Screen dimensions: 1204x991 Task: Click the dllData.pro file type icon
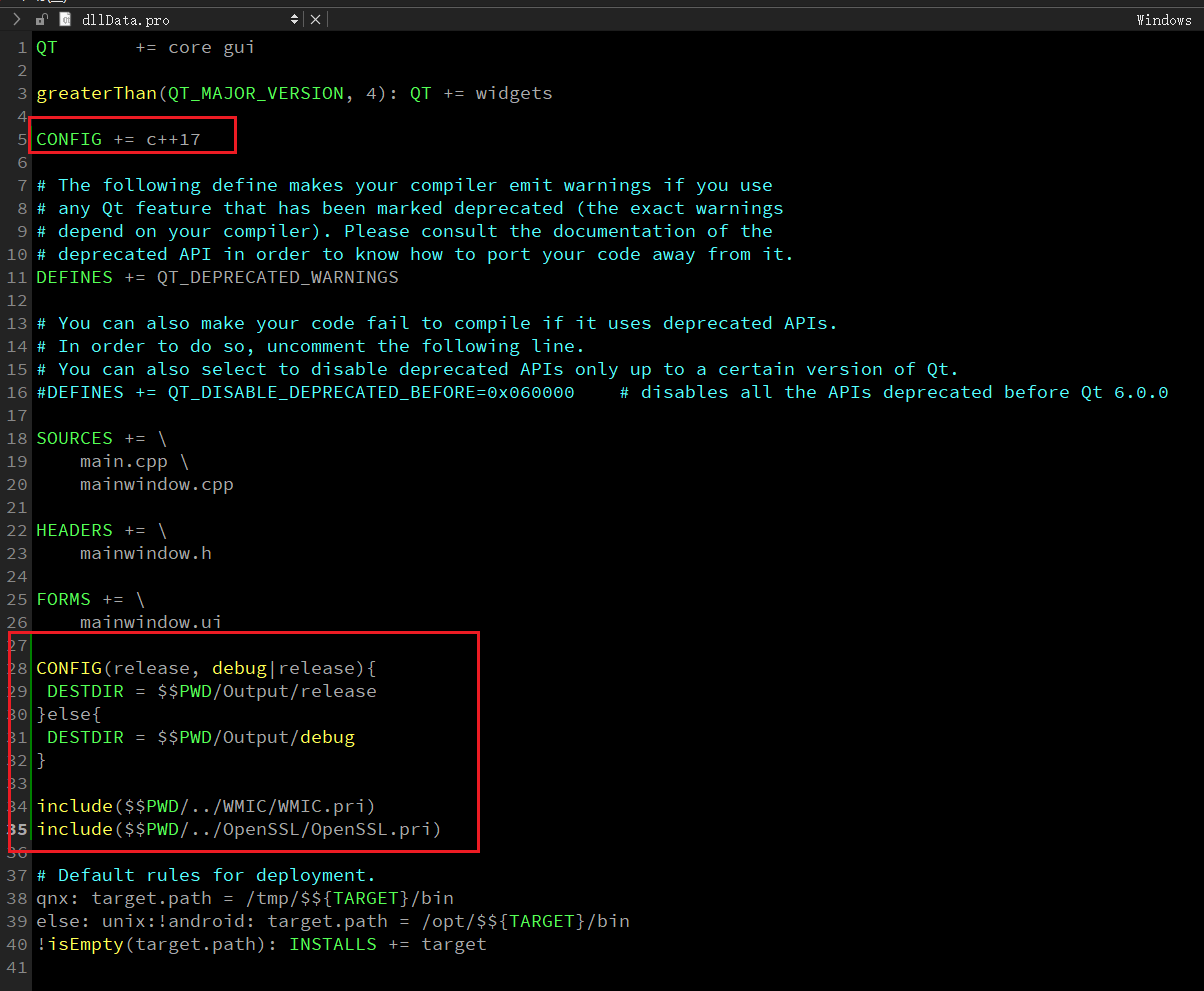pyautogui.click(x=65, y=19)
